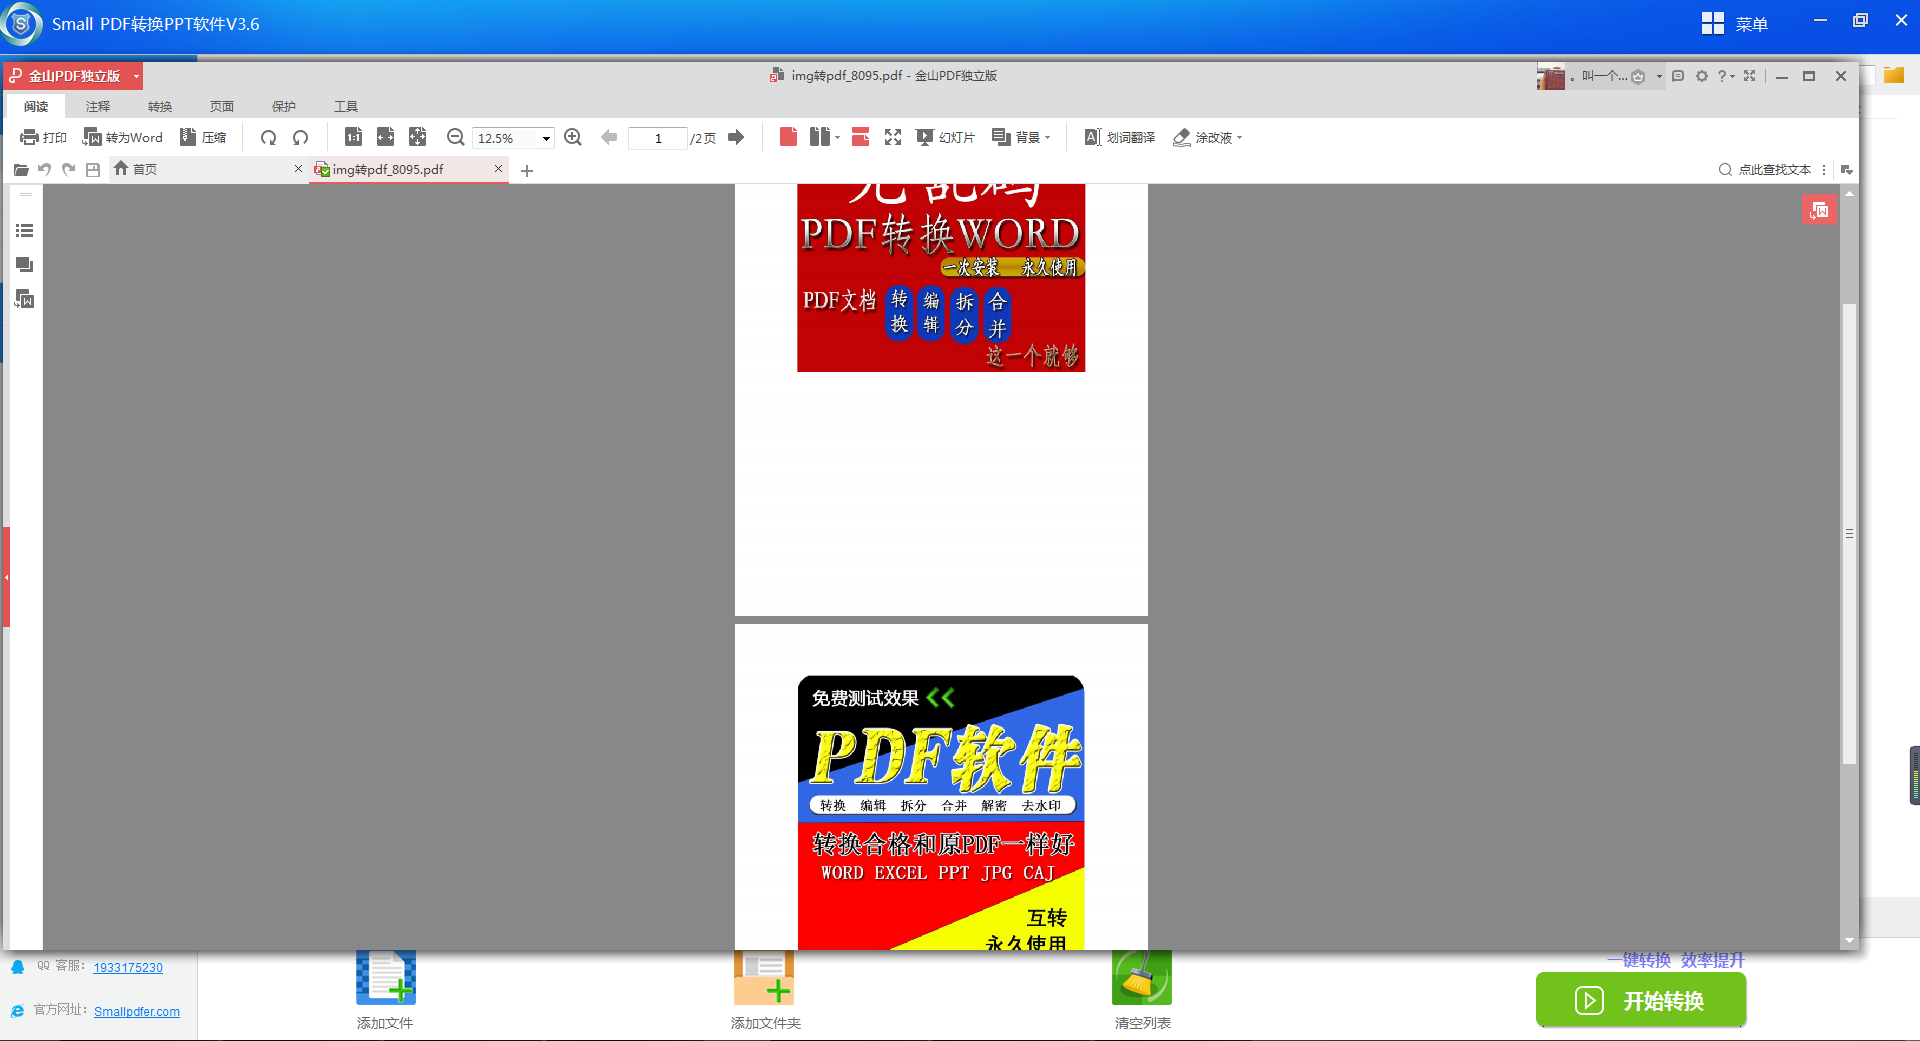Image resolution: width=1920 pixels, height=1041 pixels.
Task: Open the sidebar convert-to-Word panel
Action: point(25,299)
